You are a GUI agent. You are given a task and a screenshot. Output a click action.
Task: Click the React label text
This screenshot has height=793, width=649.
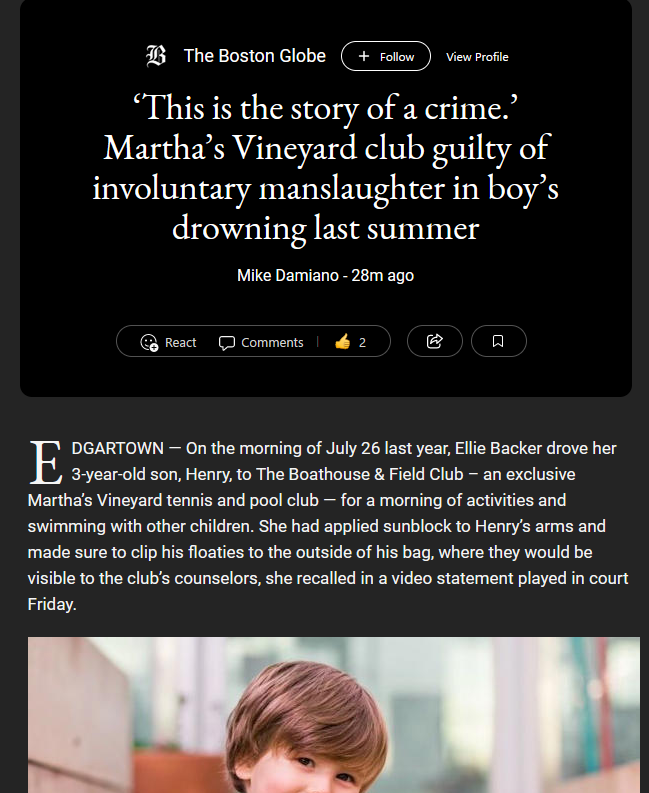[181, 342]
